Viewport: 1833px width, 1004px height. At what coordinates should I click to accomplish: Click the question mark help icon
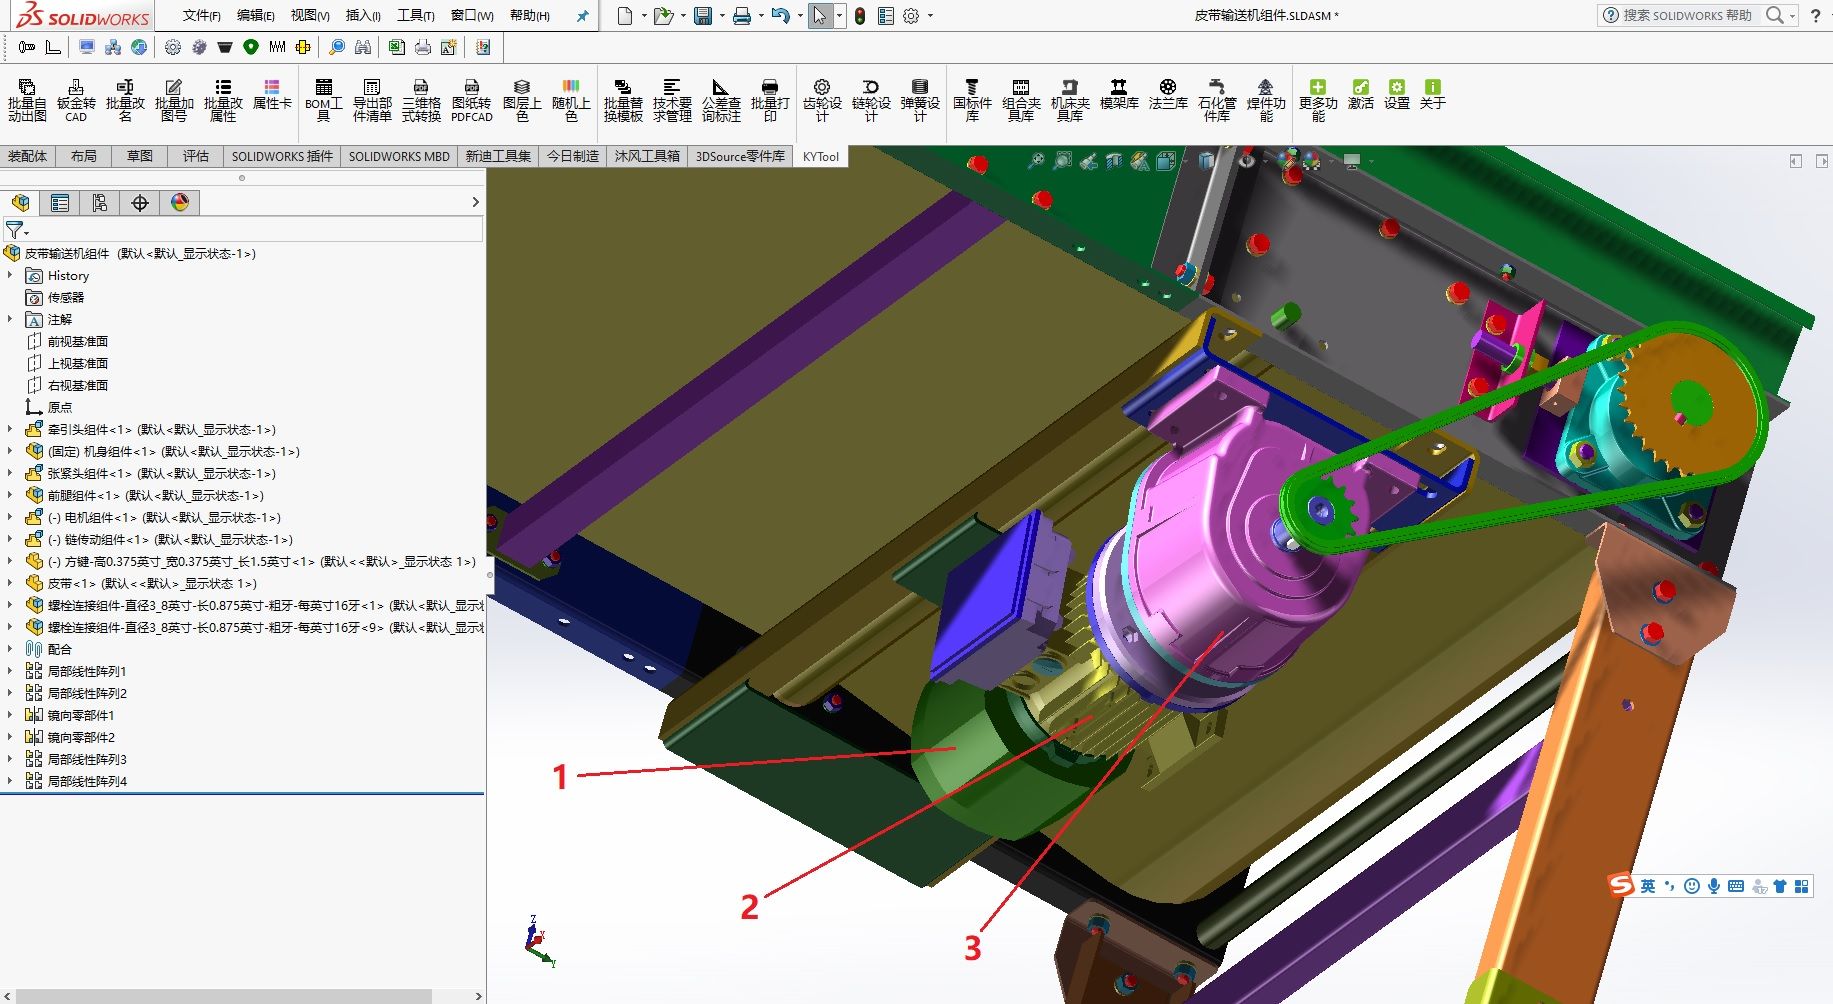coord(1815,15)
